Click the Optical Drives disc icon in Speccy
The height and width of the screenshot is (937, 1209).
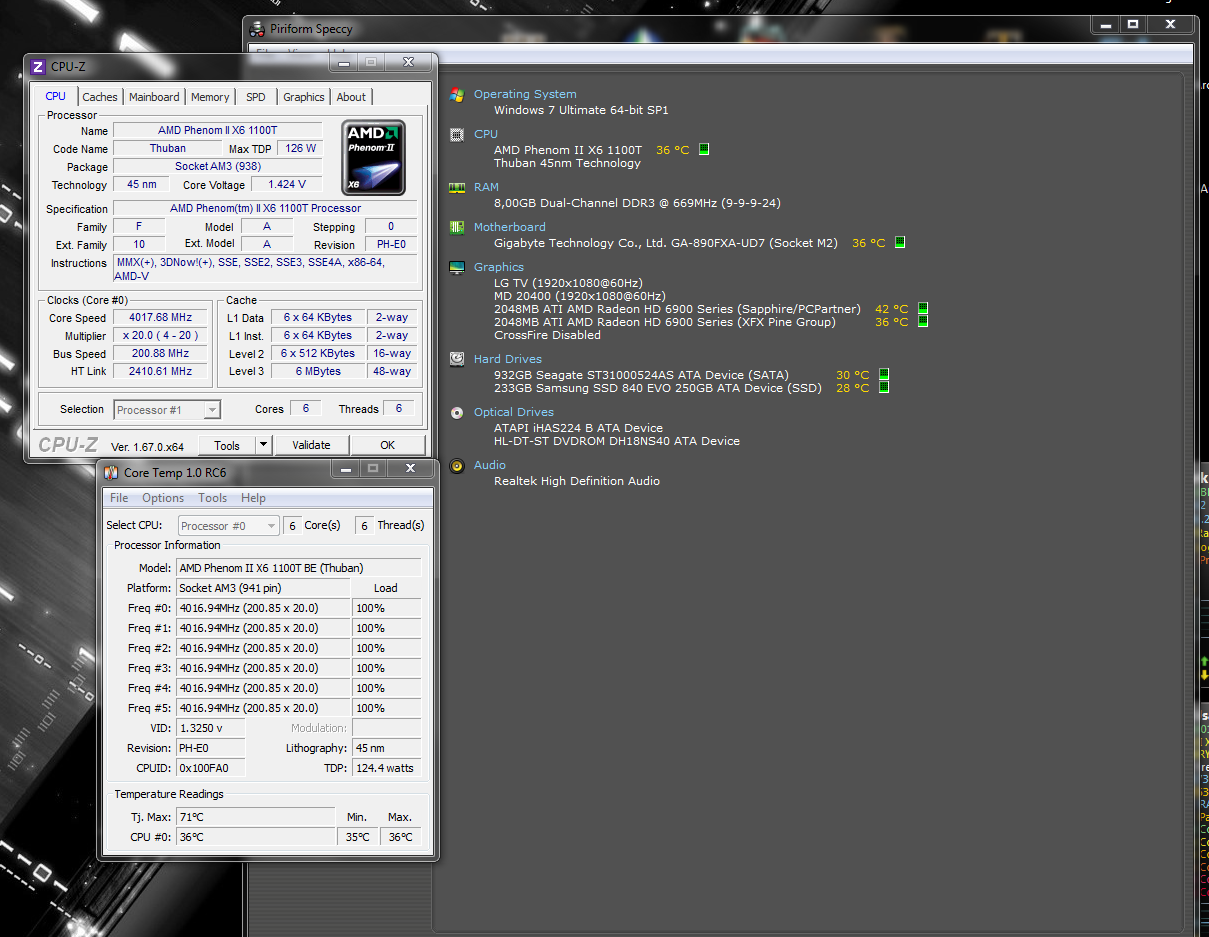(457, 412)
